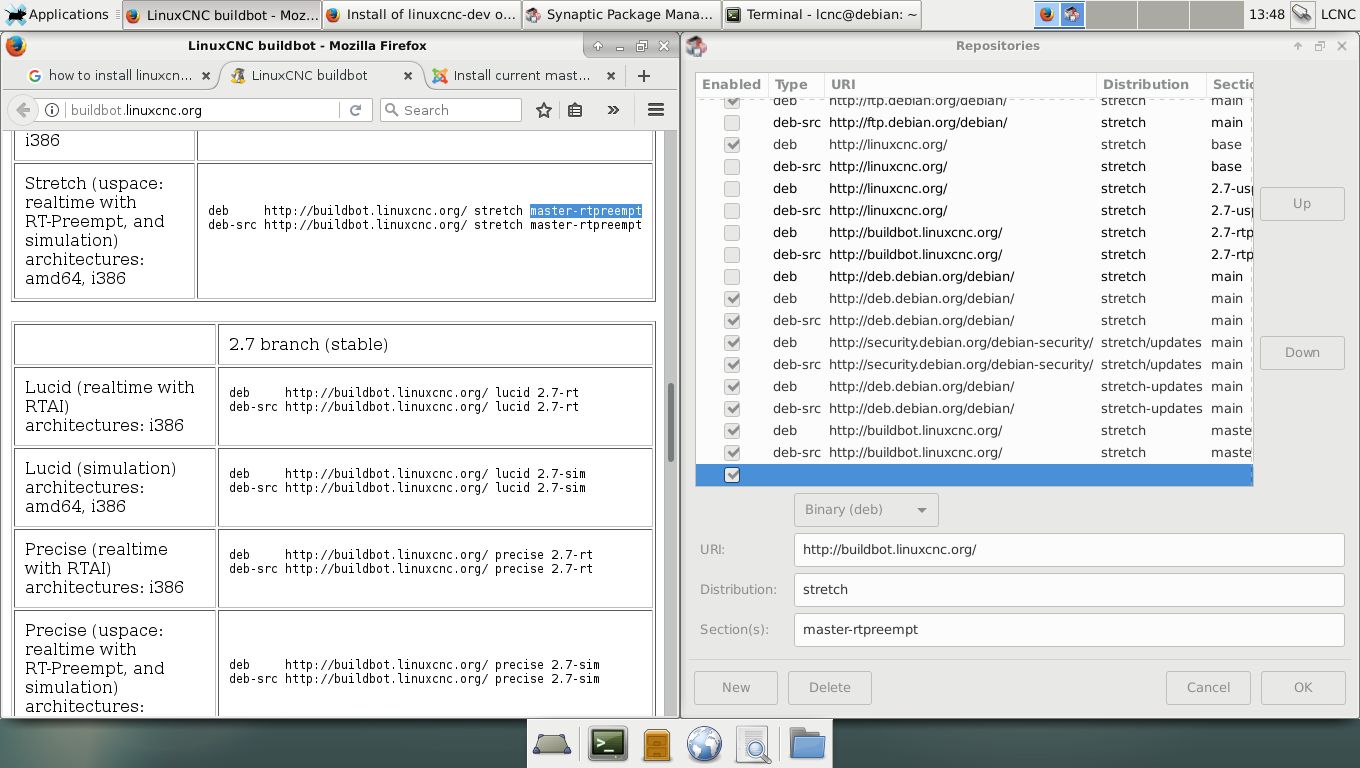This screenshot has height=768, width=1360.
Task: Switch to Synaptic Package Manager taskbar window
Action: click(621, 14)
